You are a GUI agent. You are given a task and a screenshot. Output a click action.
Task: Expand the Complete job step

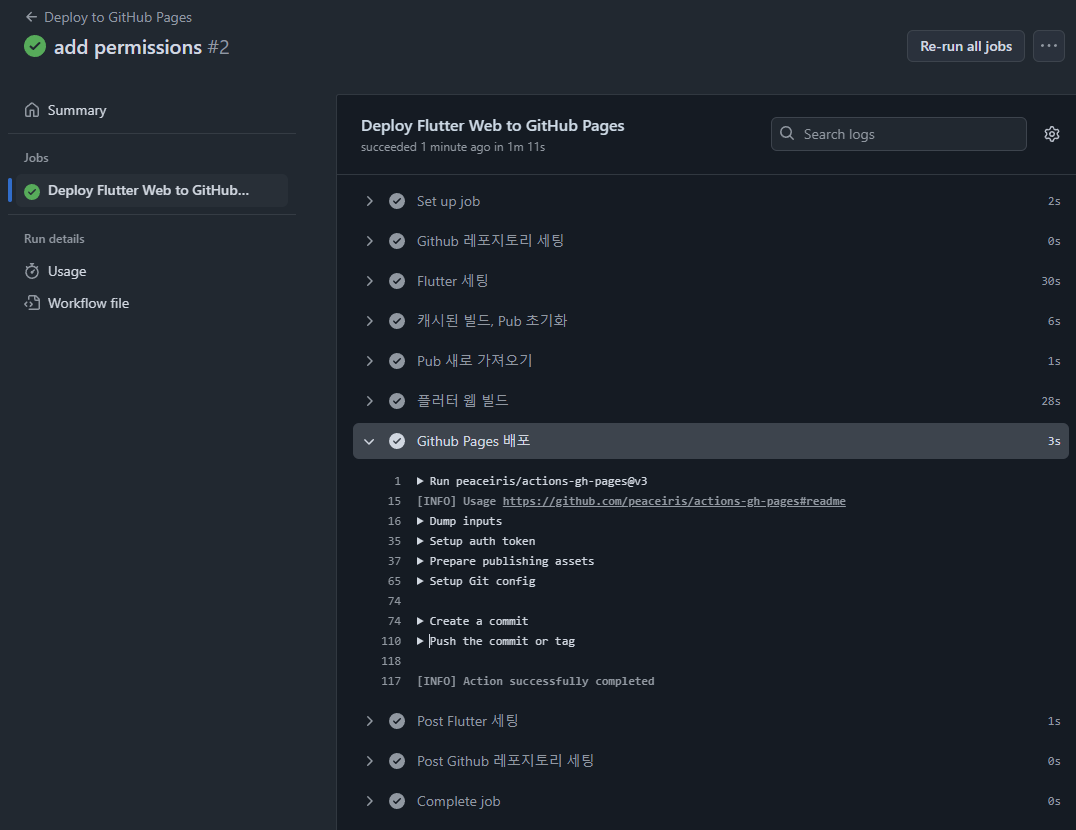369,801
